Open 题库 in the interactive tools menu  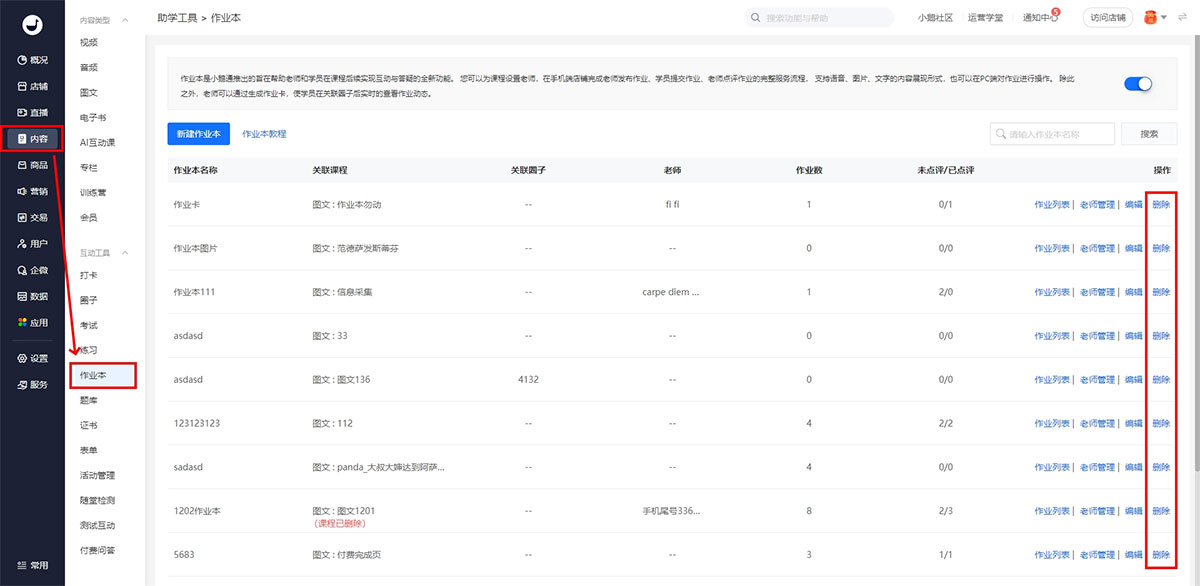coord(89,400)
